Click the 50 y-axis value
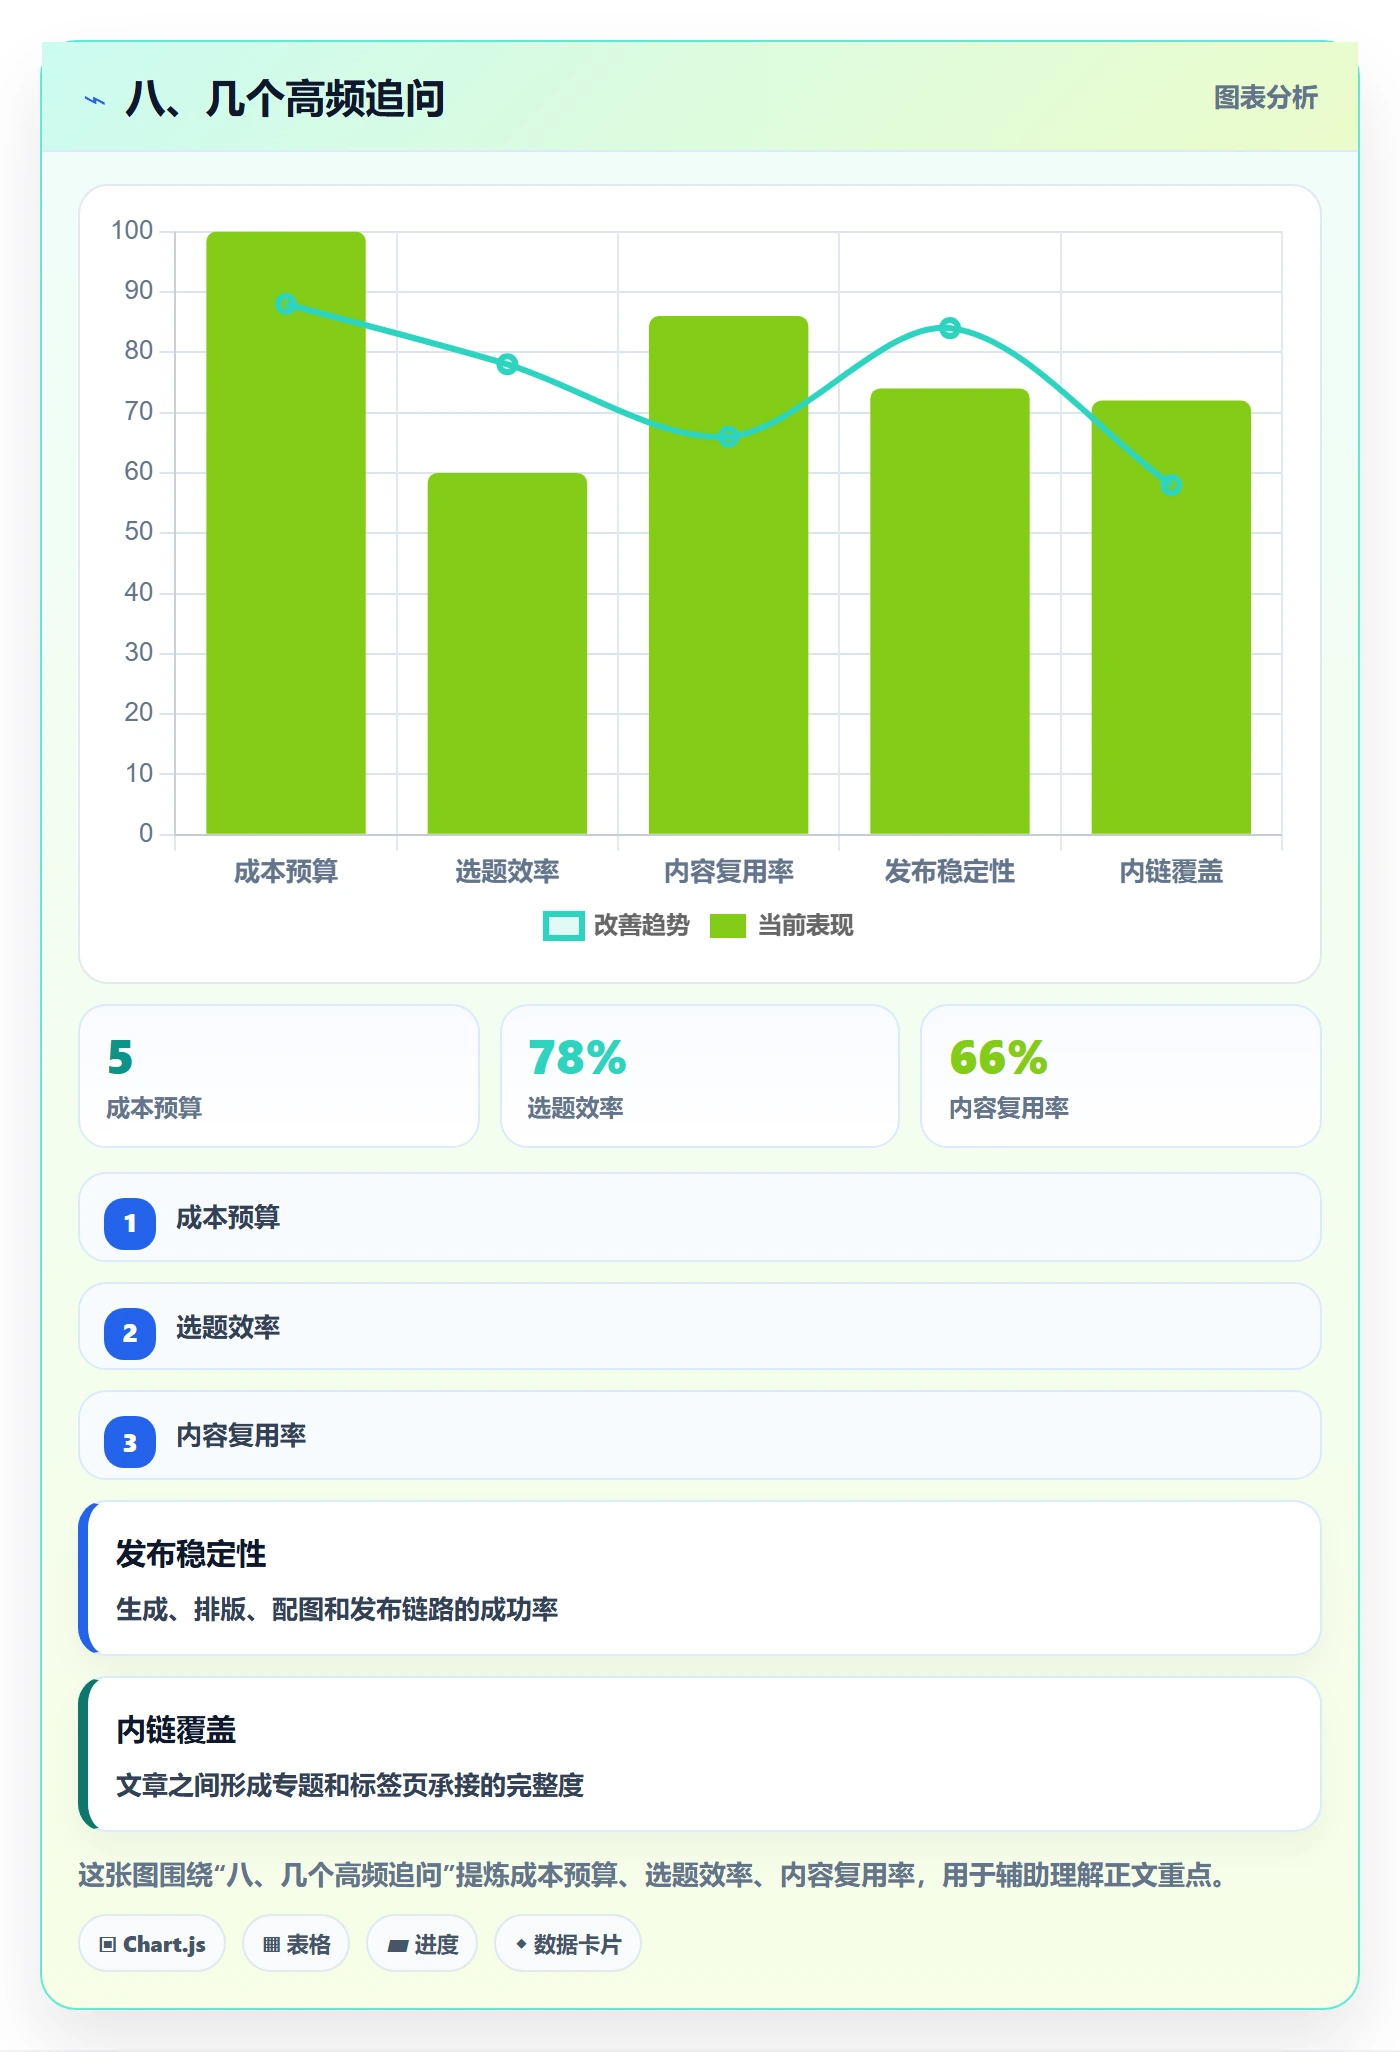This screenshot has width=1400, height=2052. [139, 532]
